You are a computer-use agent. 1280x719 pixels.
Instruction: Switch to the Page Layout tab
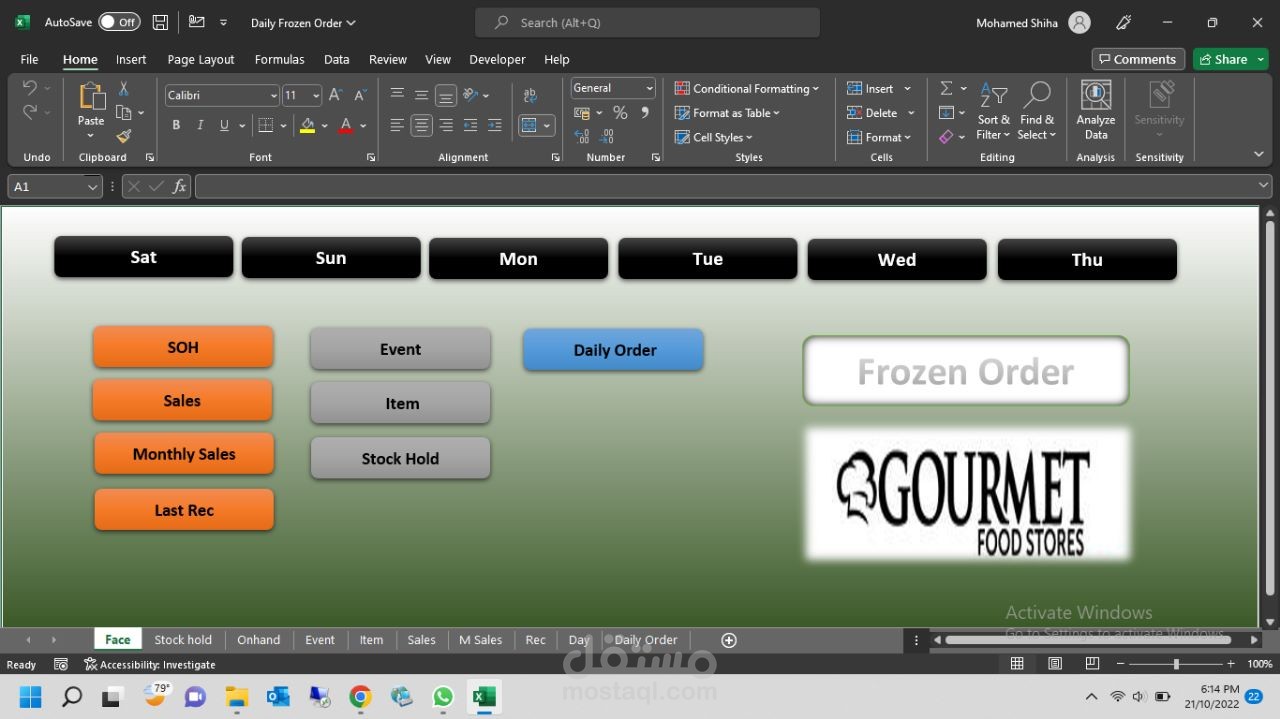[201, 59]
